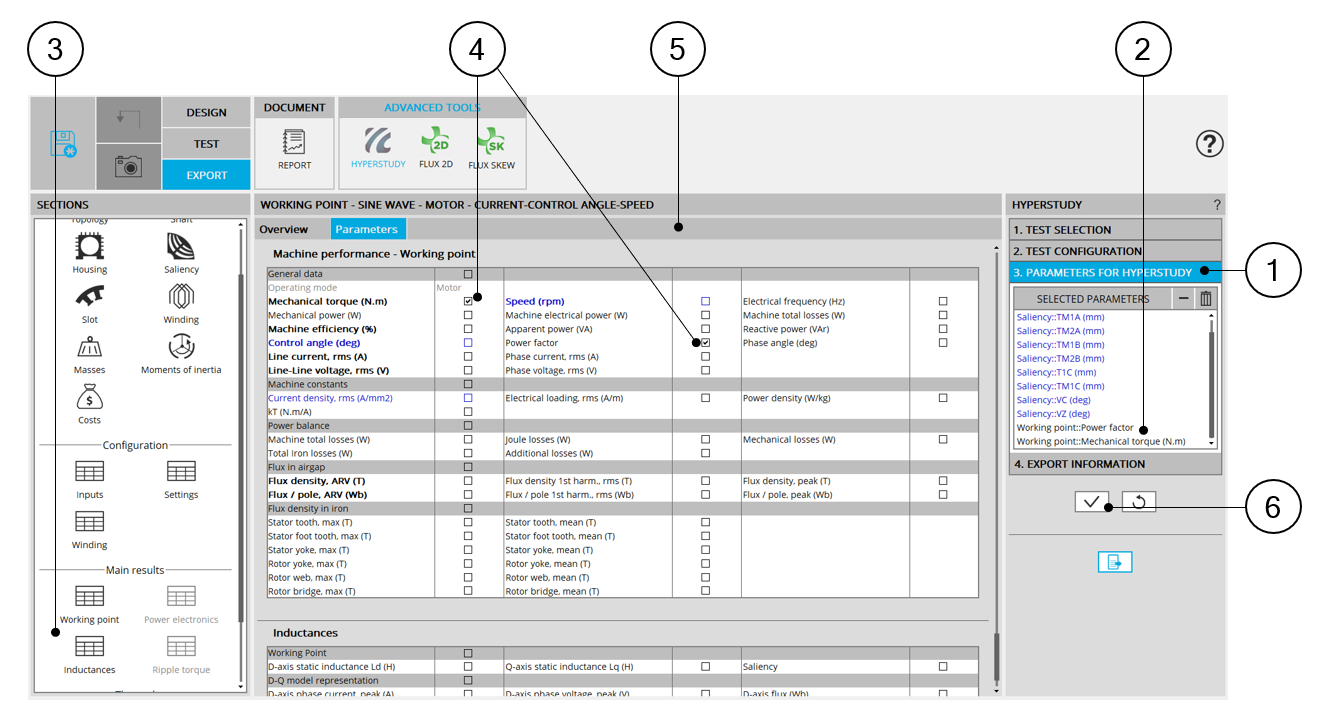
Task: Click the Sections panel vertical scrollbar
Action: pyautogui.click(x=240, y=450)
